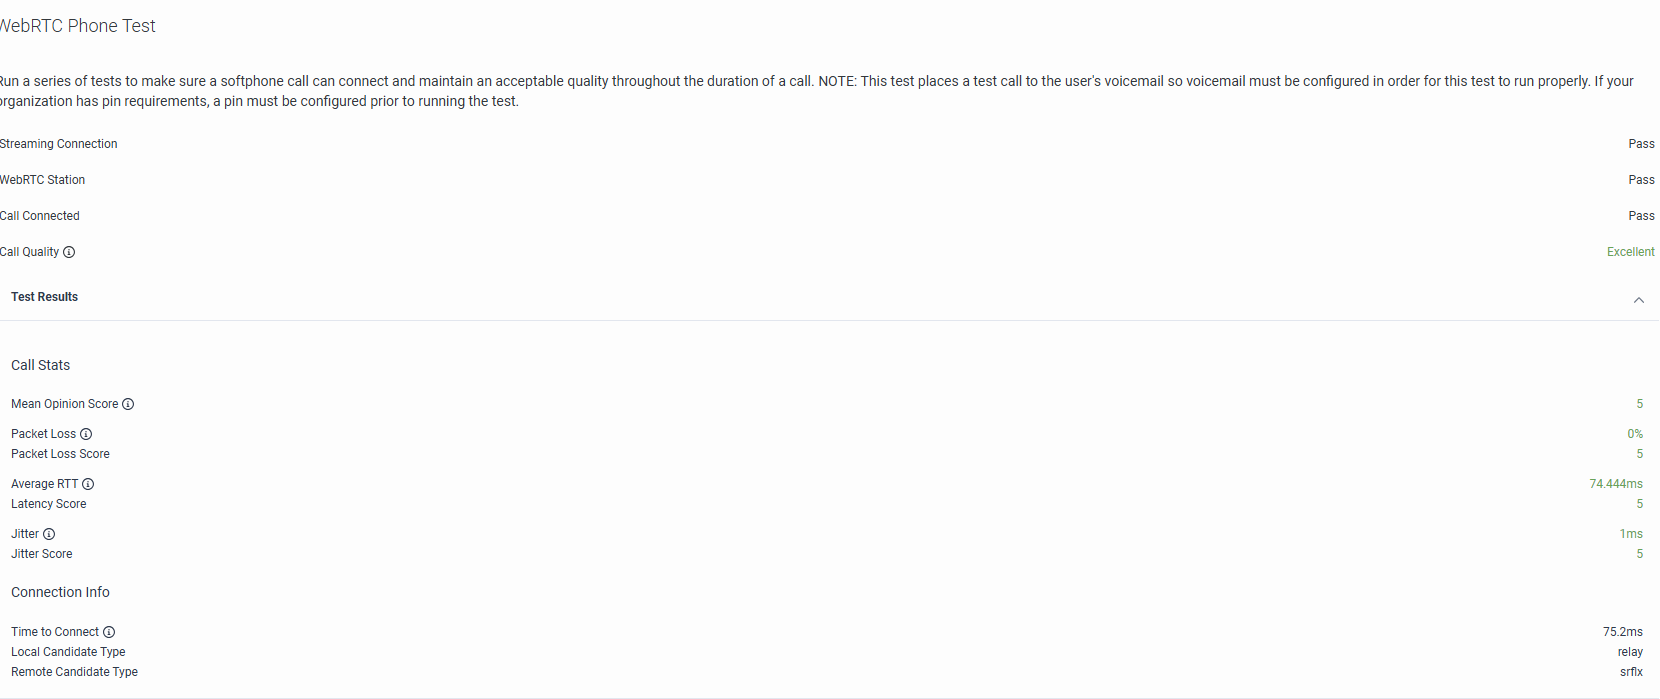Click the 75.2ms Time to Connect value
This screenshot has width=1660, height=699.
point(1622,632)
